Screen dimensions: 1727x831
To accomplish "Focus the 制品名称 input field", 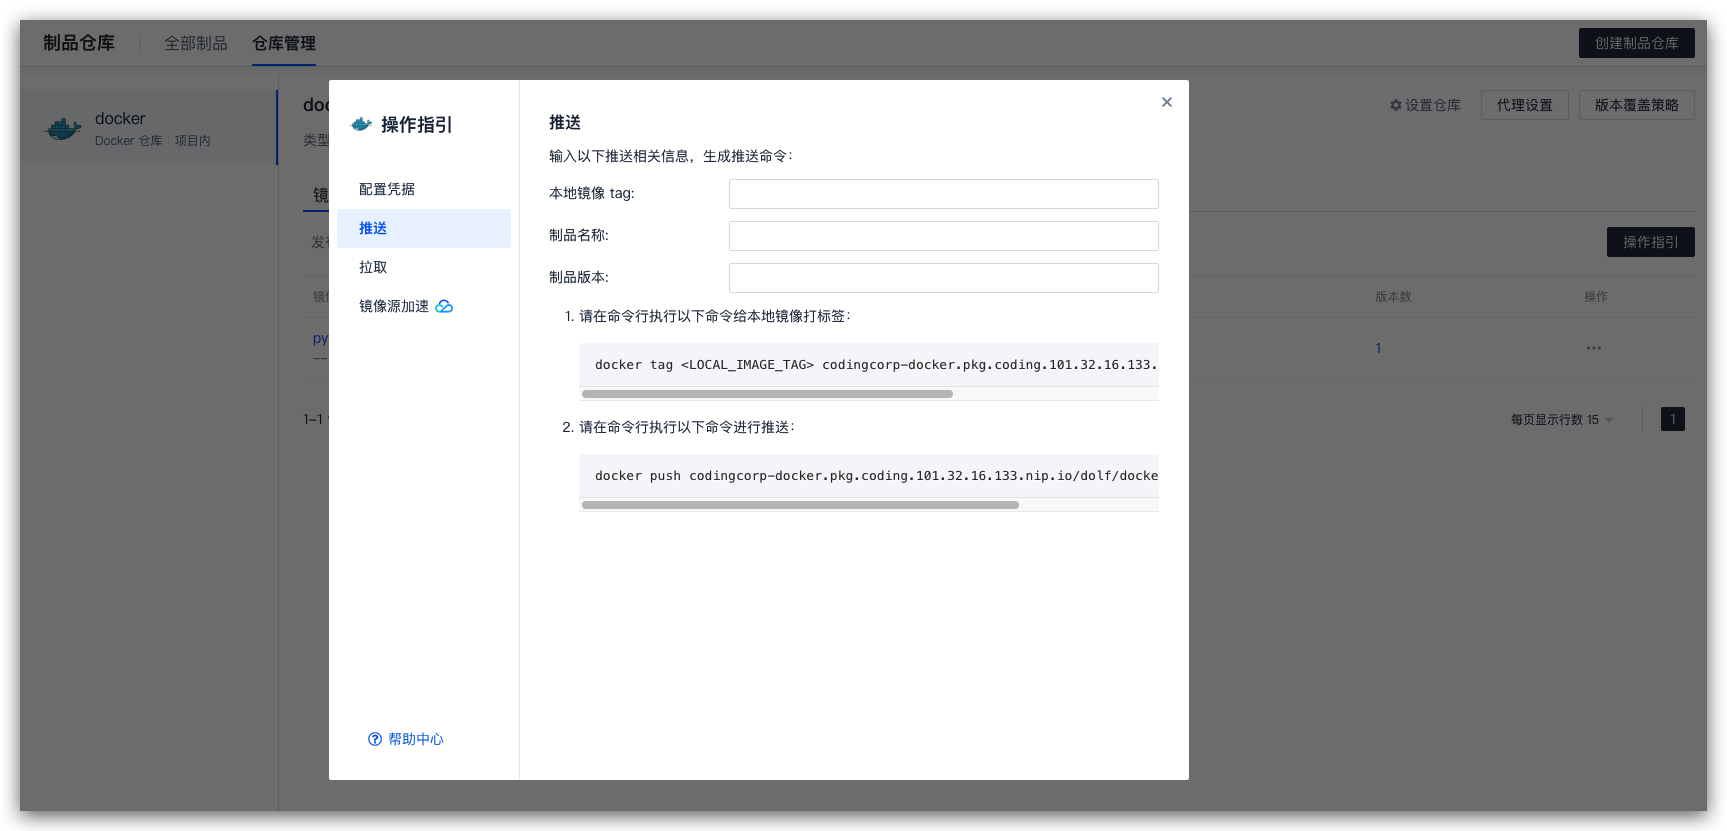I will (943, 236).
